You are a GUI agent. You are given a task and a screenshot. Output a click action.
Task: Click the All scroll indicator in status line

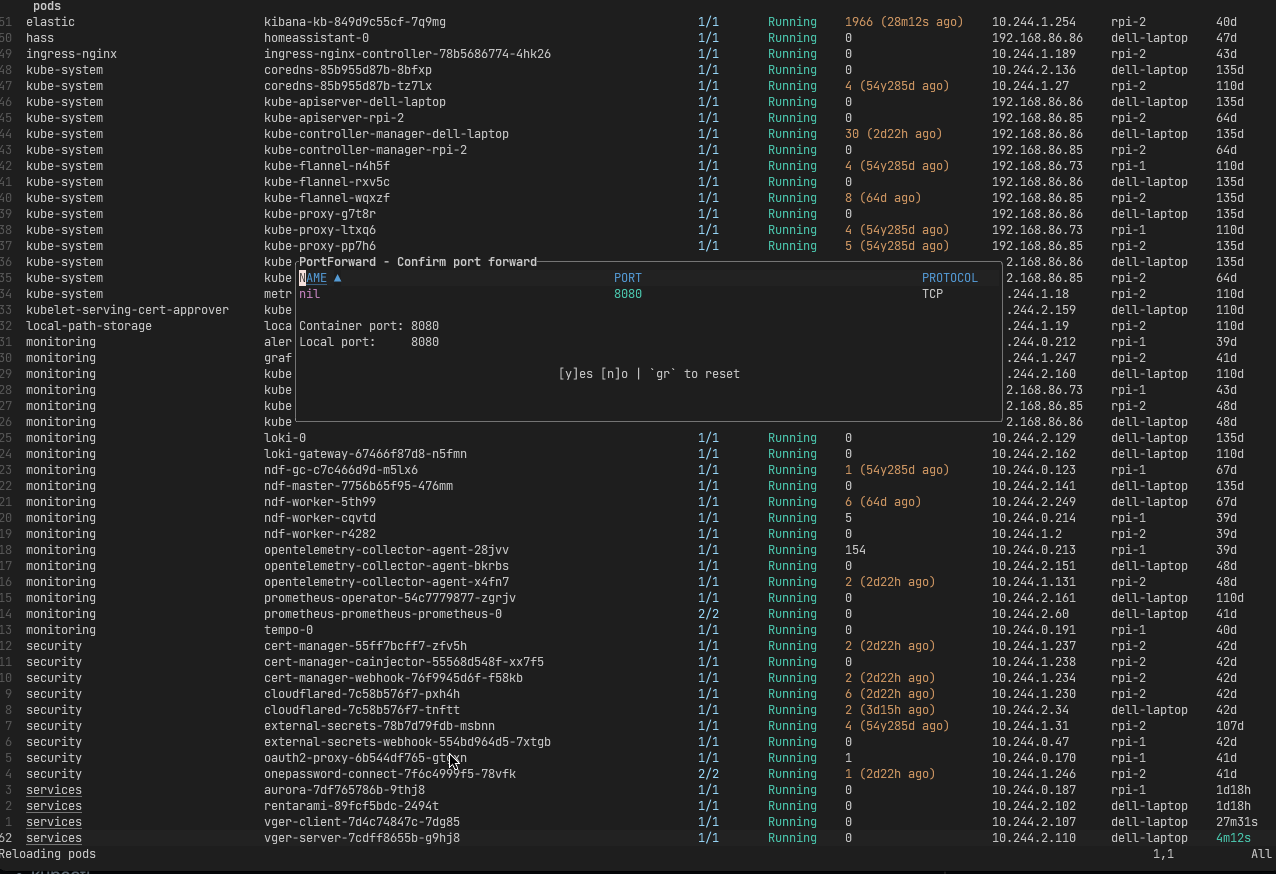click(x=1261, y=854)
